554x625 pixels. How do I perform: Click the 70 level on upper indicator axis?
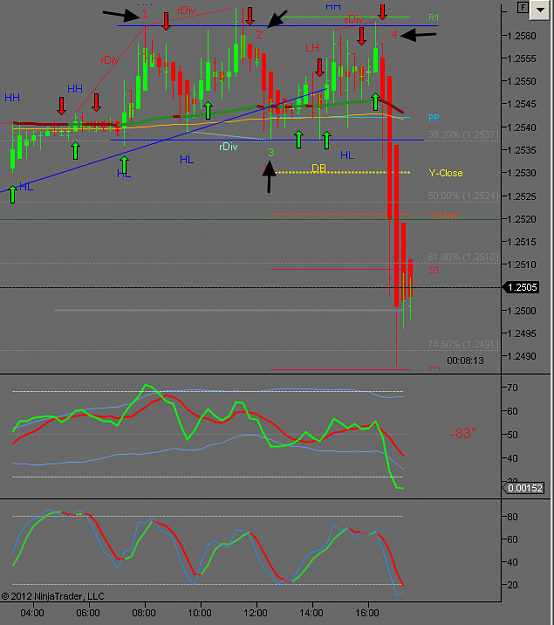(x=513, y=387)
